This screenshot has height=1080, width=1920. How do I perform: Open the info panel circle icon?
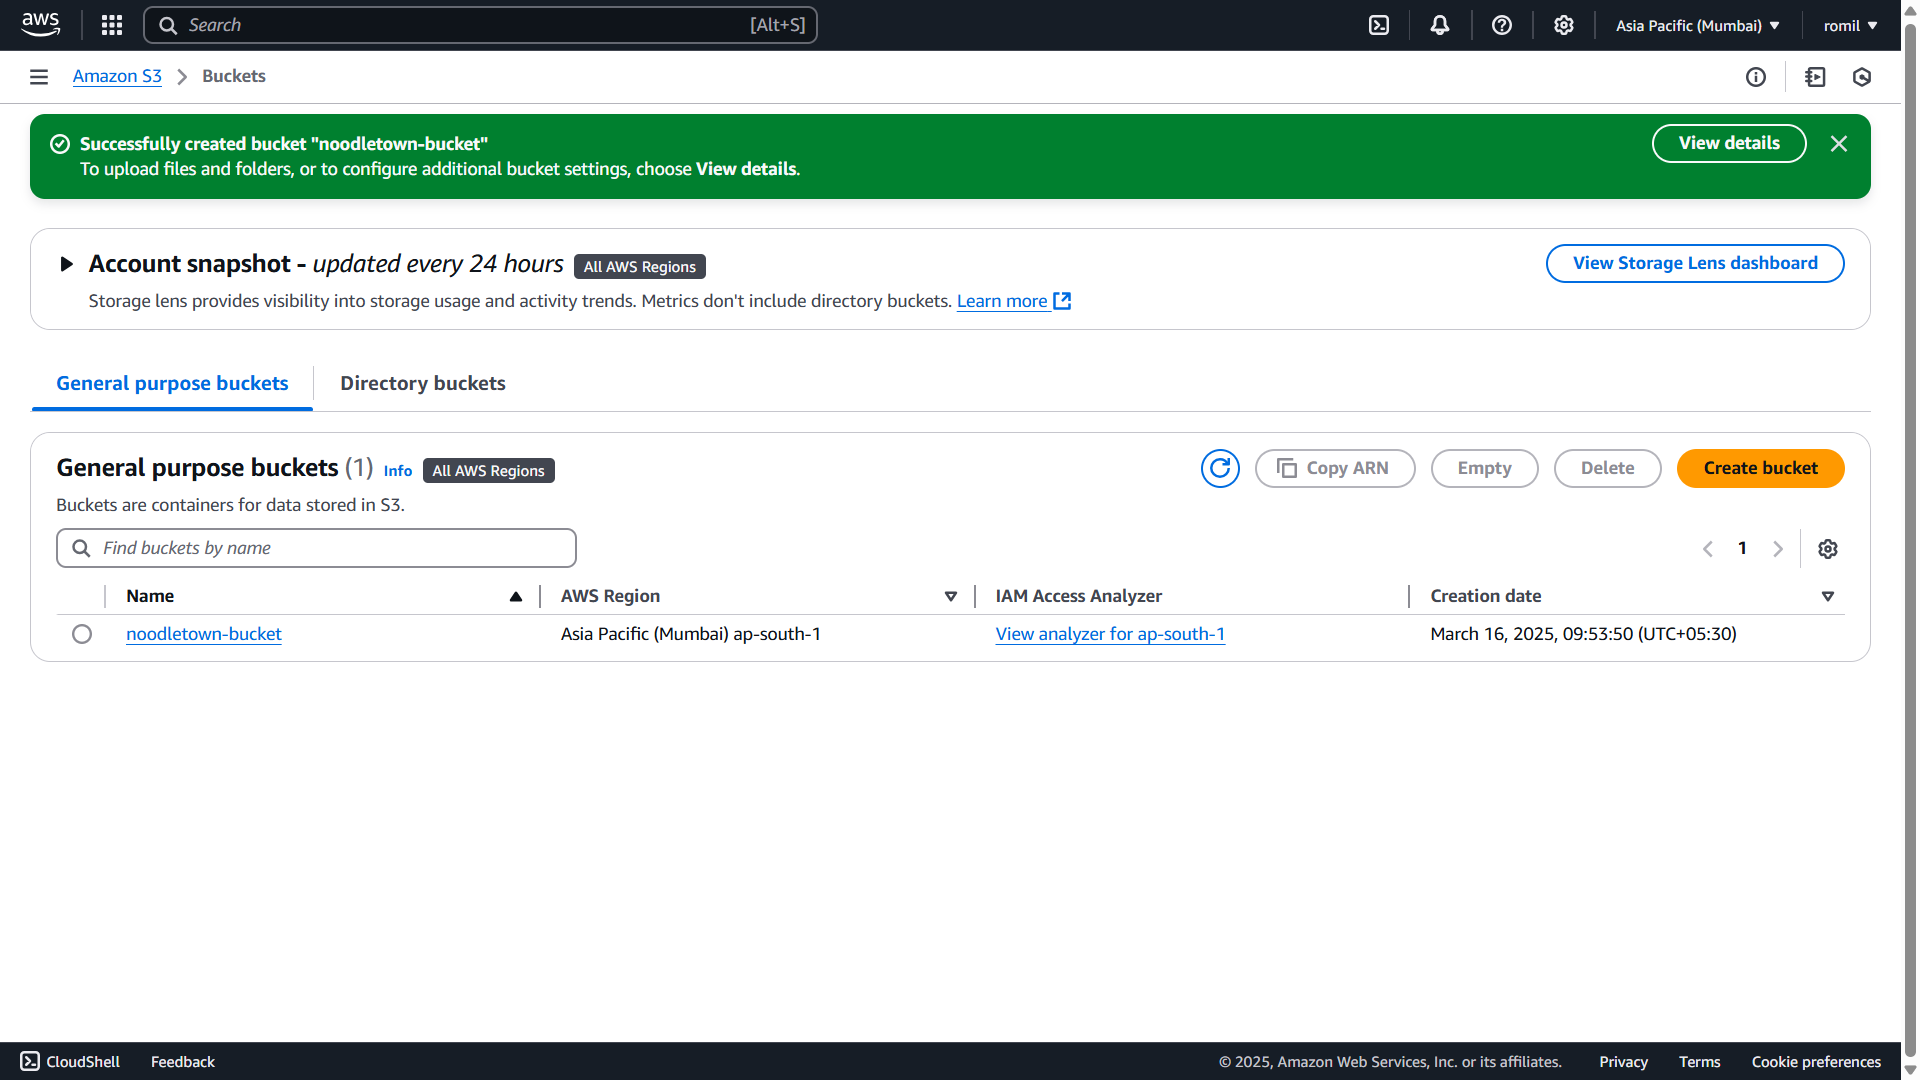click(1756, 77)
